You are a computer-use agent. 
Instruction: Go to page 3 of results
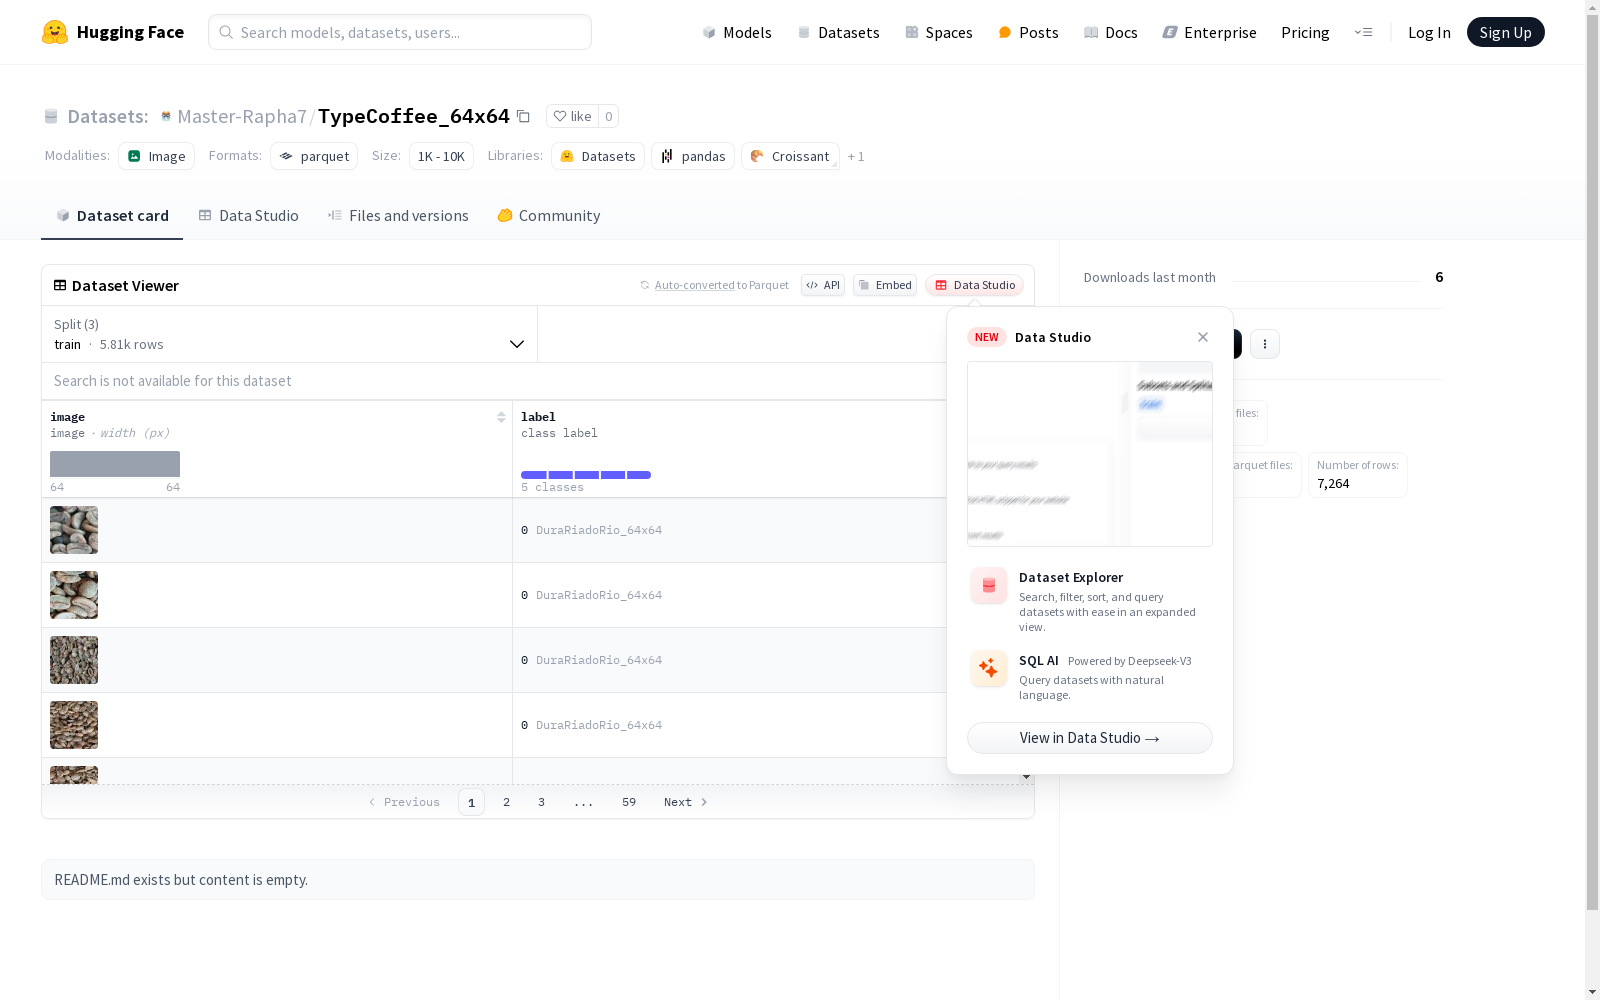(x=542, y=802)
